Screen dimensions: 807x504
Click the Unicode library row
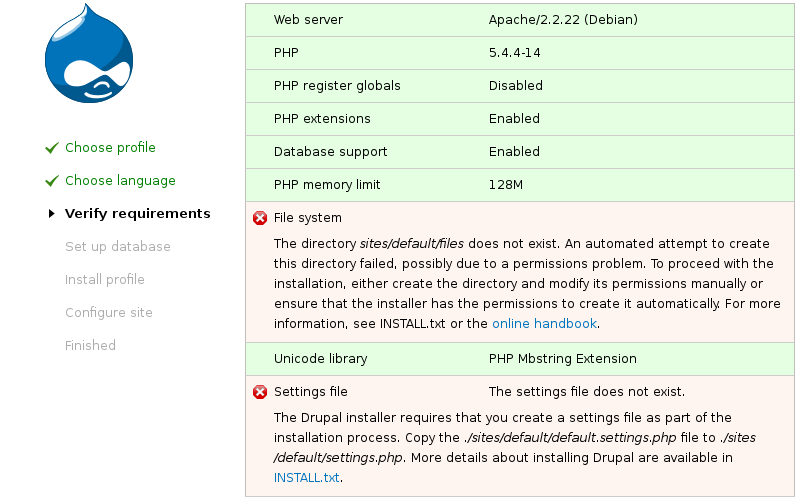(x=520, y=359)
